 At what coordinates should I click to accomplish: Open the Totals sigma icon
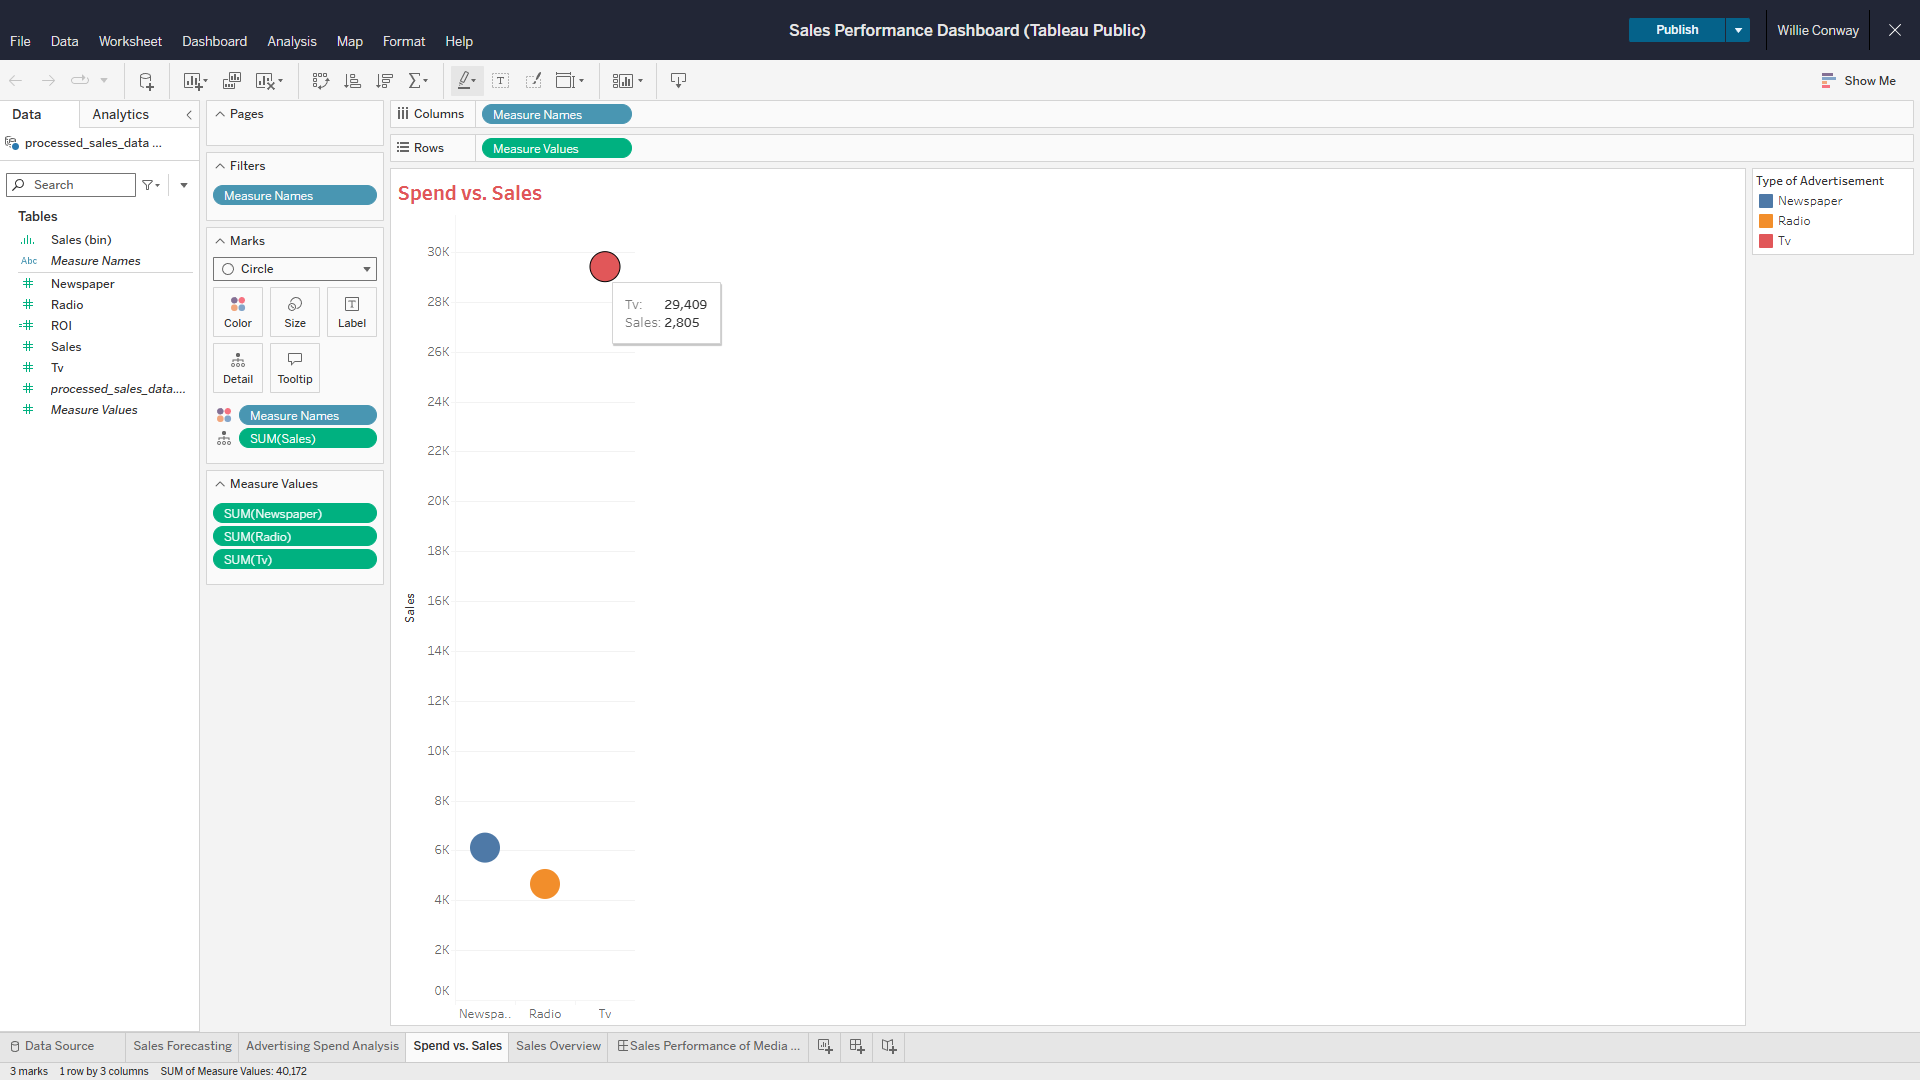coord(418,81)
